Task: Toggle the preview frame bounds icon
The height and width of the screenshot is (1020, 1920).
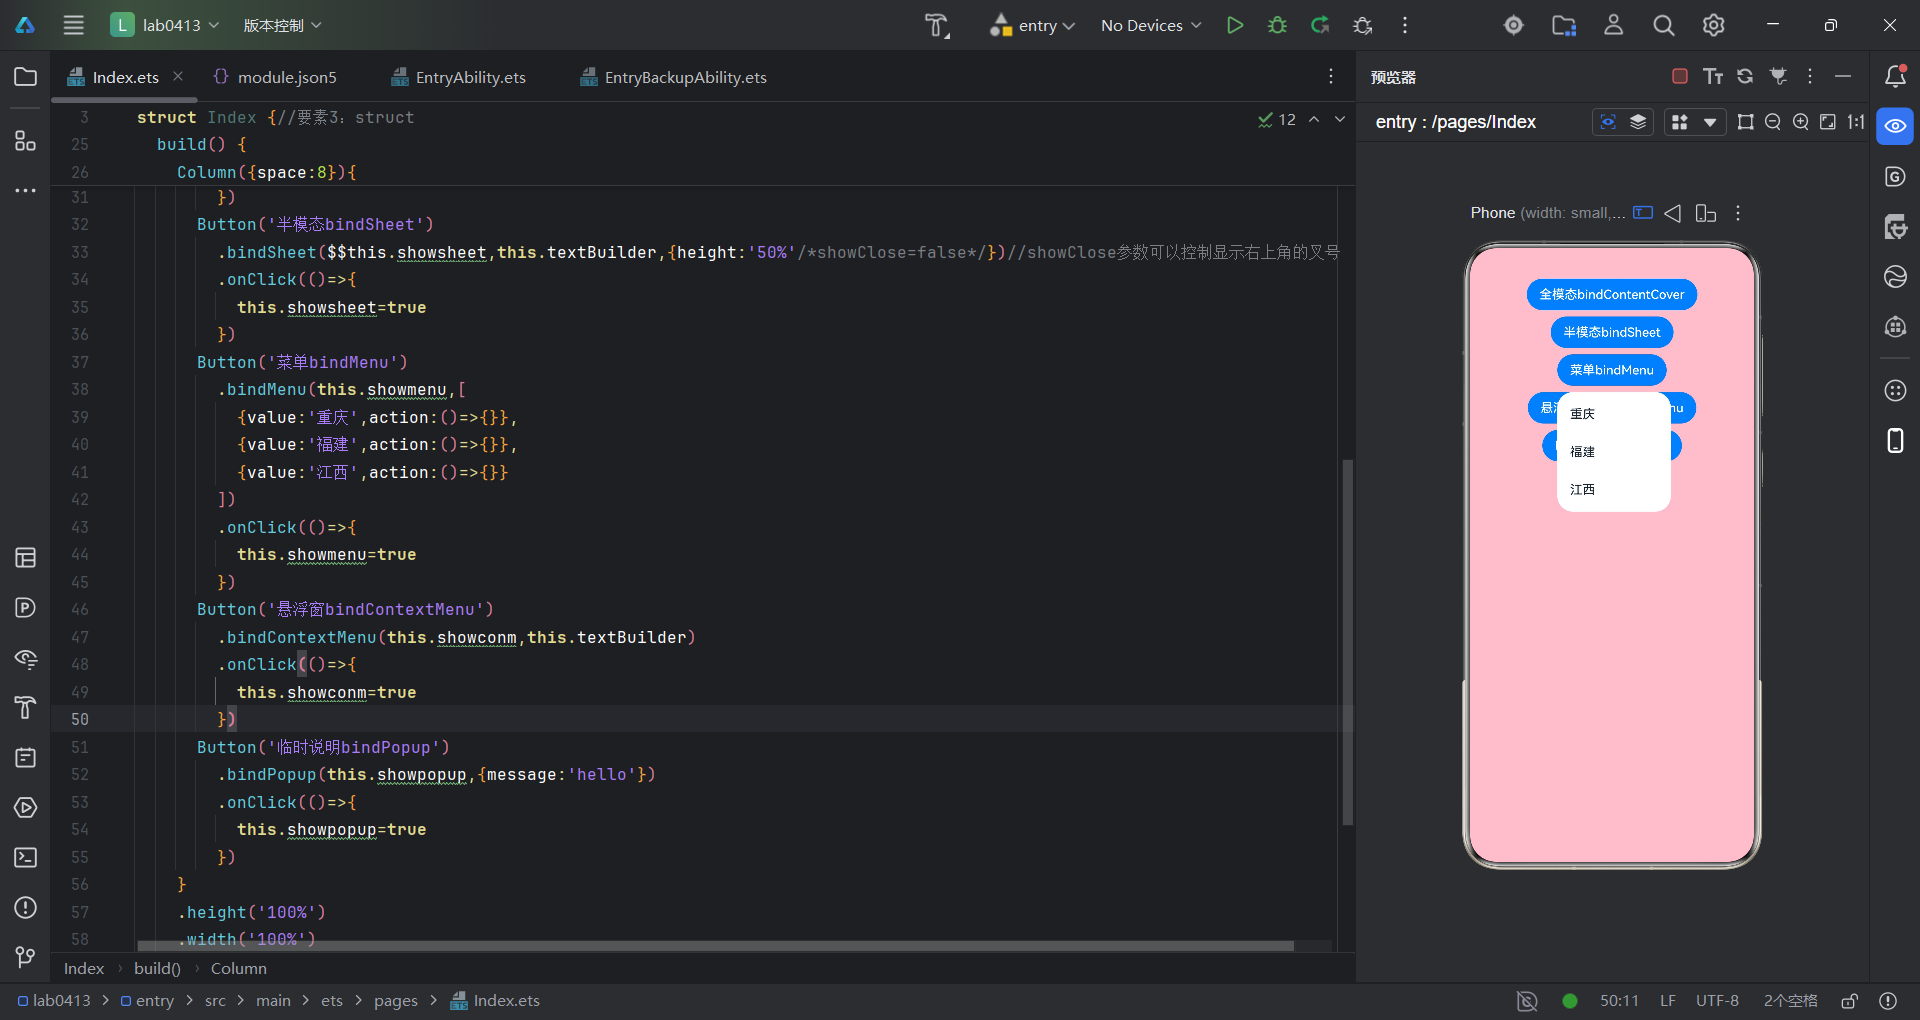Action: pyautogui.click(x=1746, y=122)
